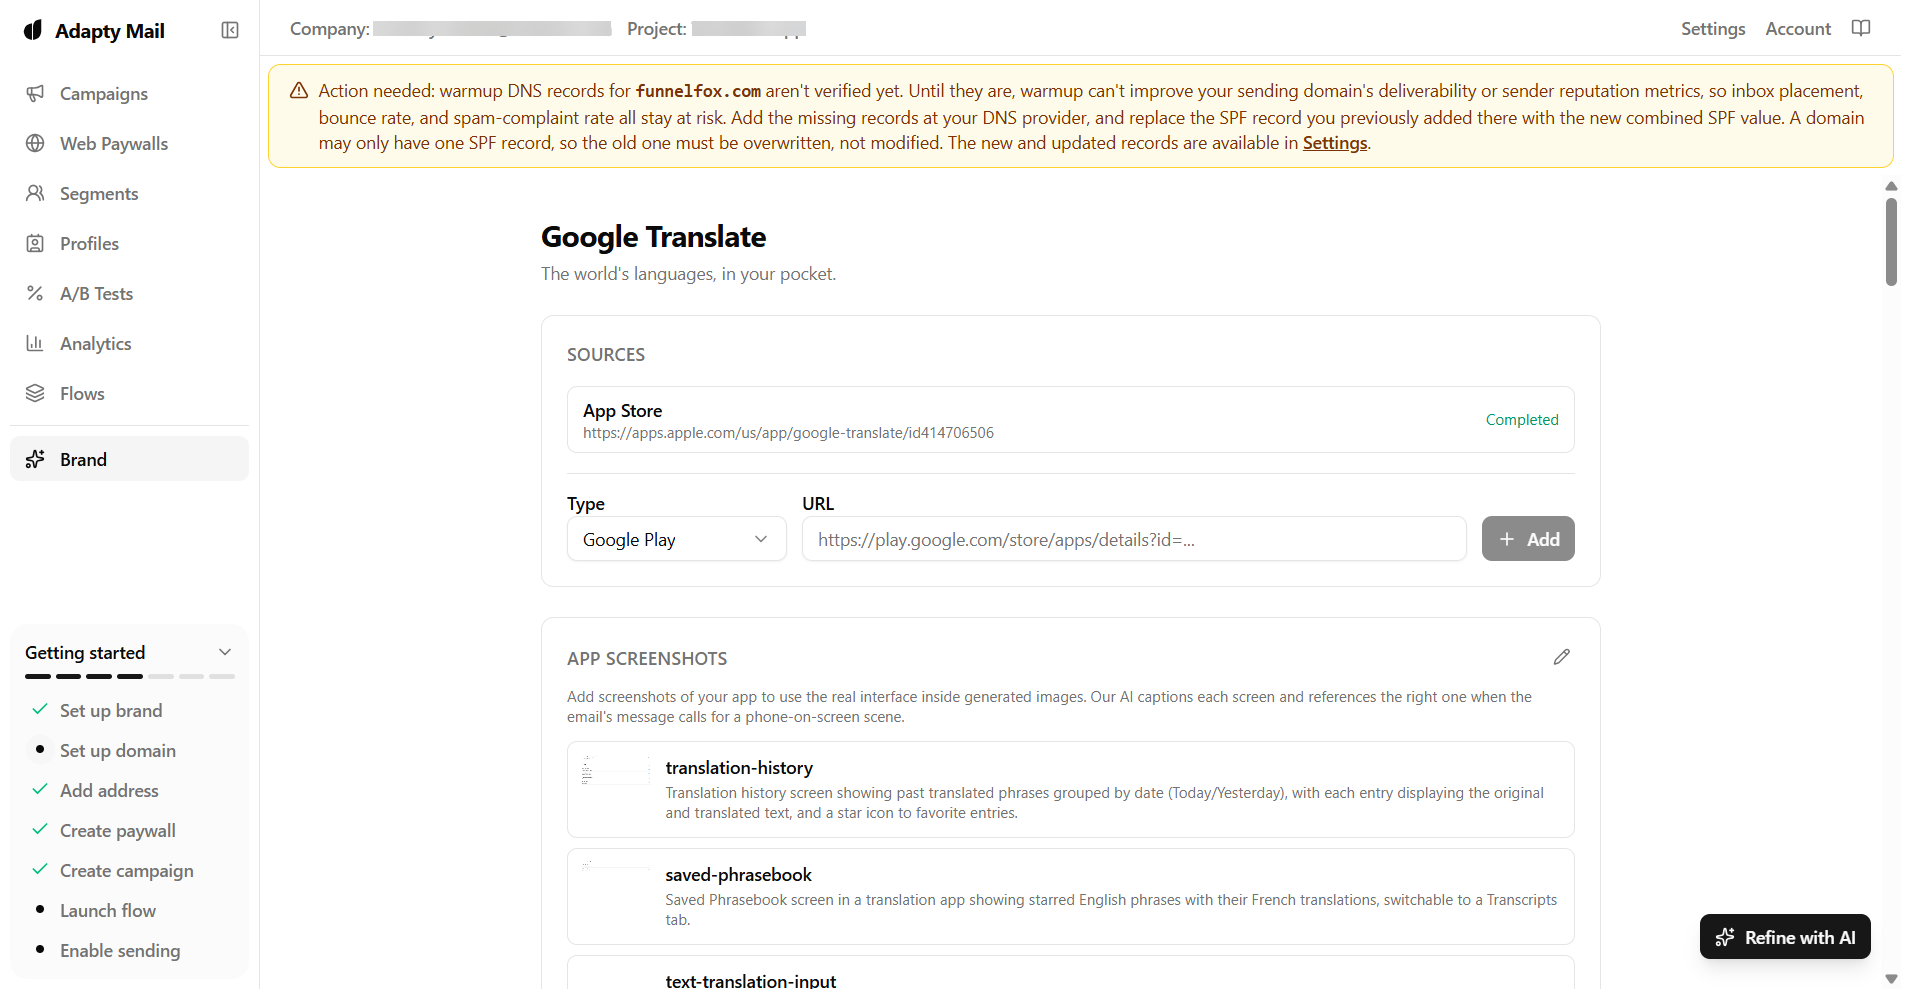
Task: Select the Set up brand checklist step
Action: click(111, 710)
